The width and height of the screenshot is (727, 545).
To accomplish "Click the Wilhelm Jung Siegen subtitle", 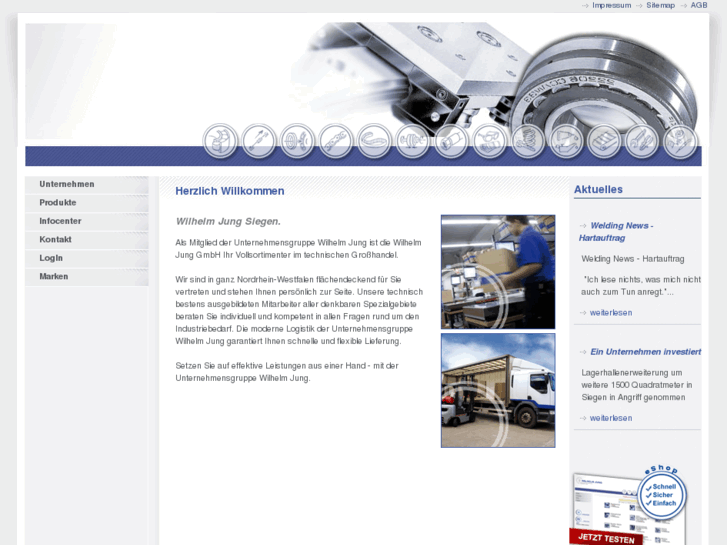I will coord(228,222).
